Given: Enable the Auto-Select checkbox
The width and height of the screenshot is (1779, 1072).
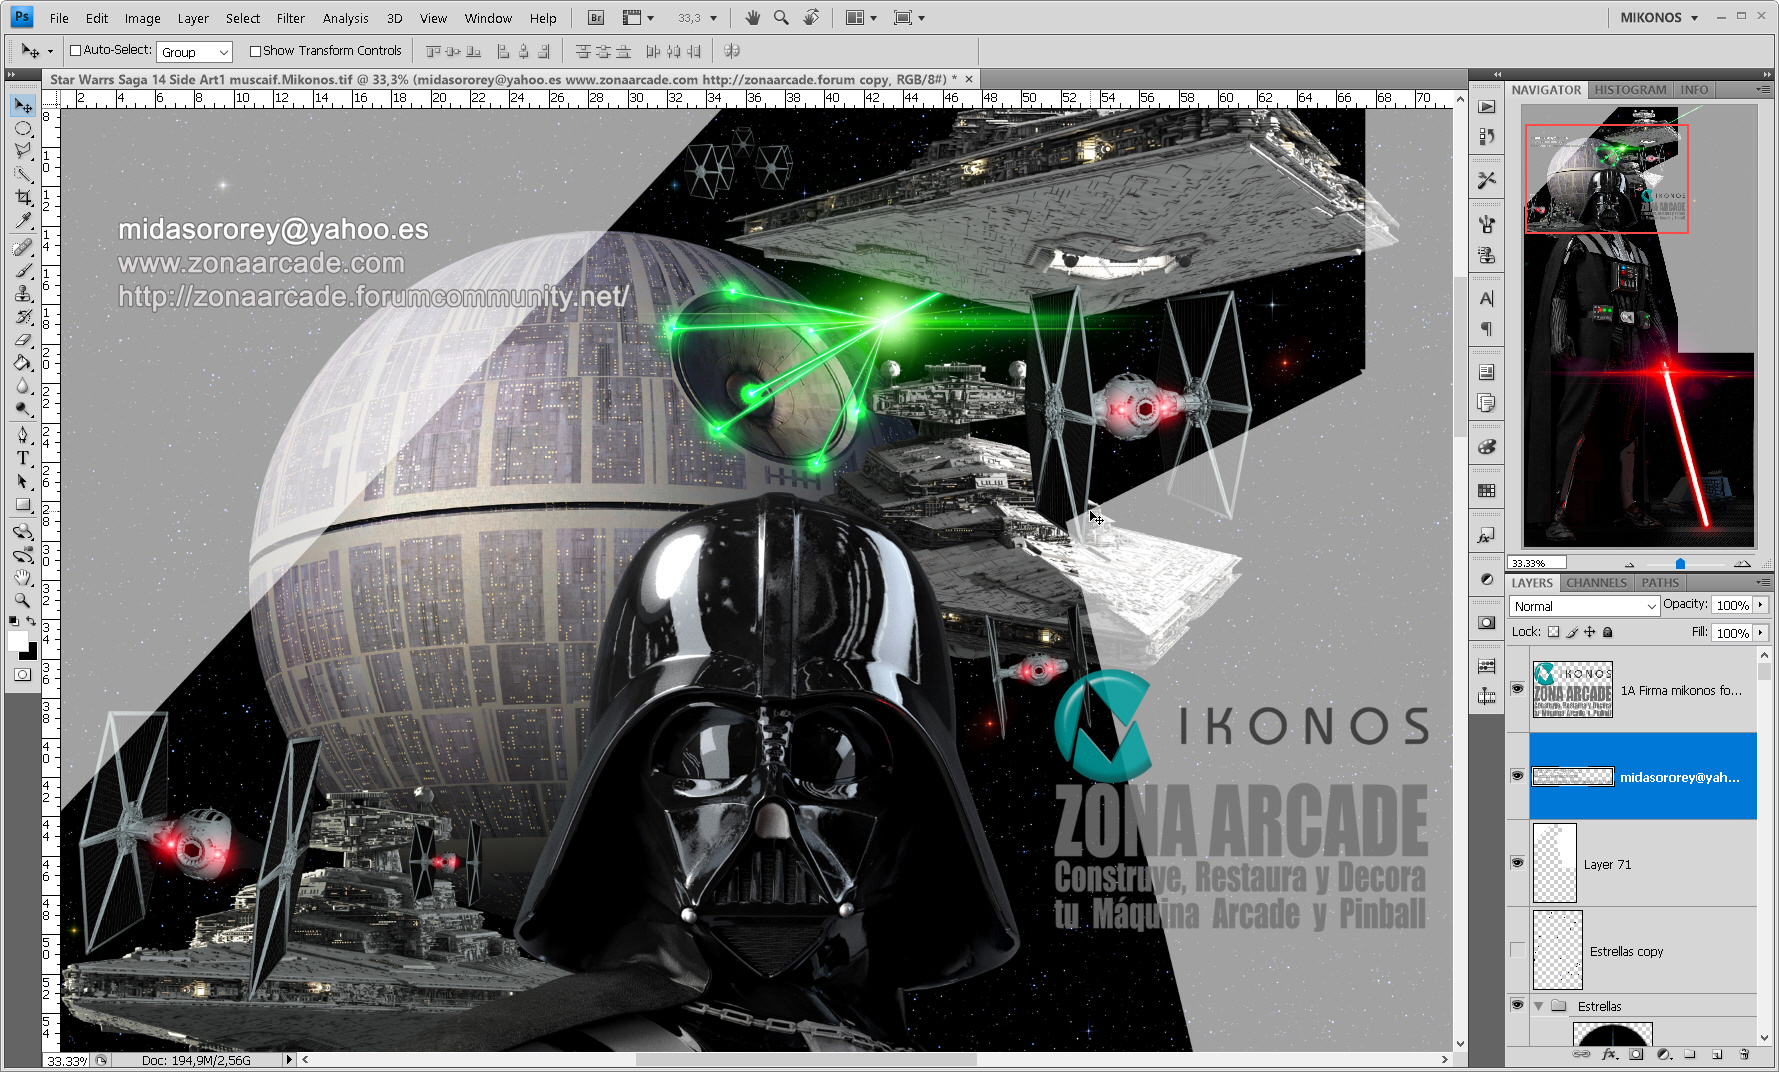Looking at the screenshot, I should click(75, 51).
